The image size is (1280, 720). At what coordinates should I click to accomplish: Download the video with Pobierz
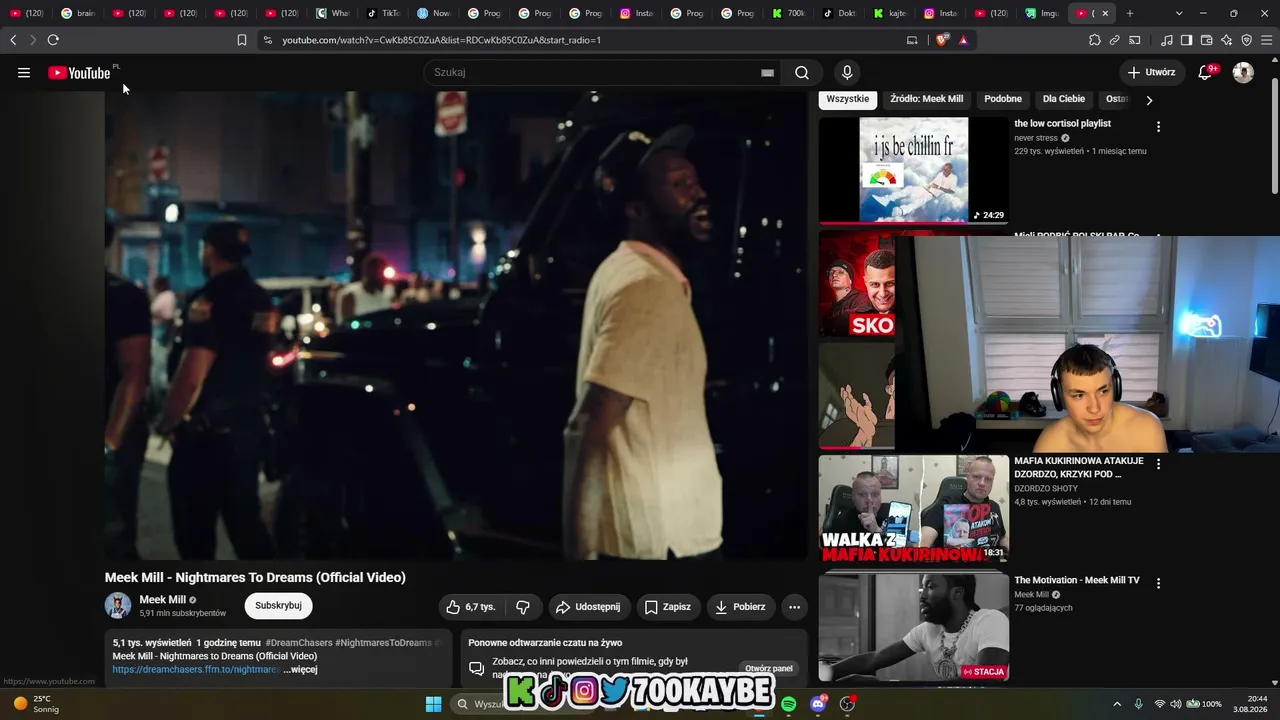[741, 607]
